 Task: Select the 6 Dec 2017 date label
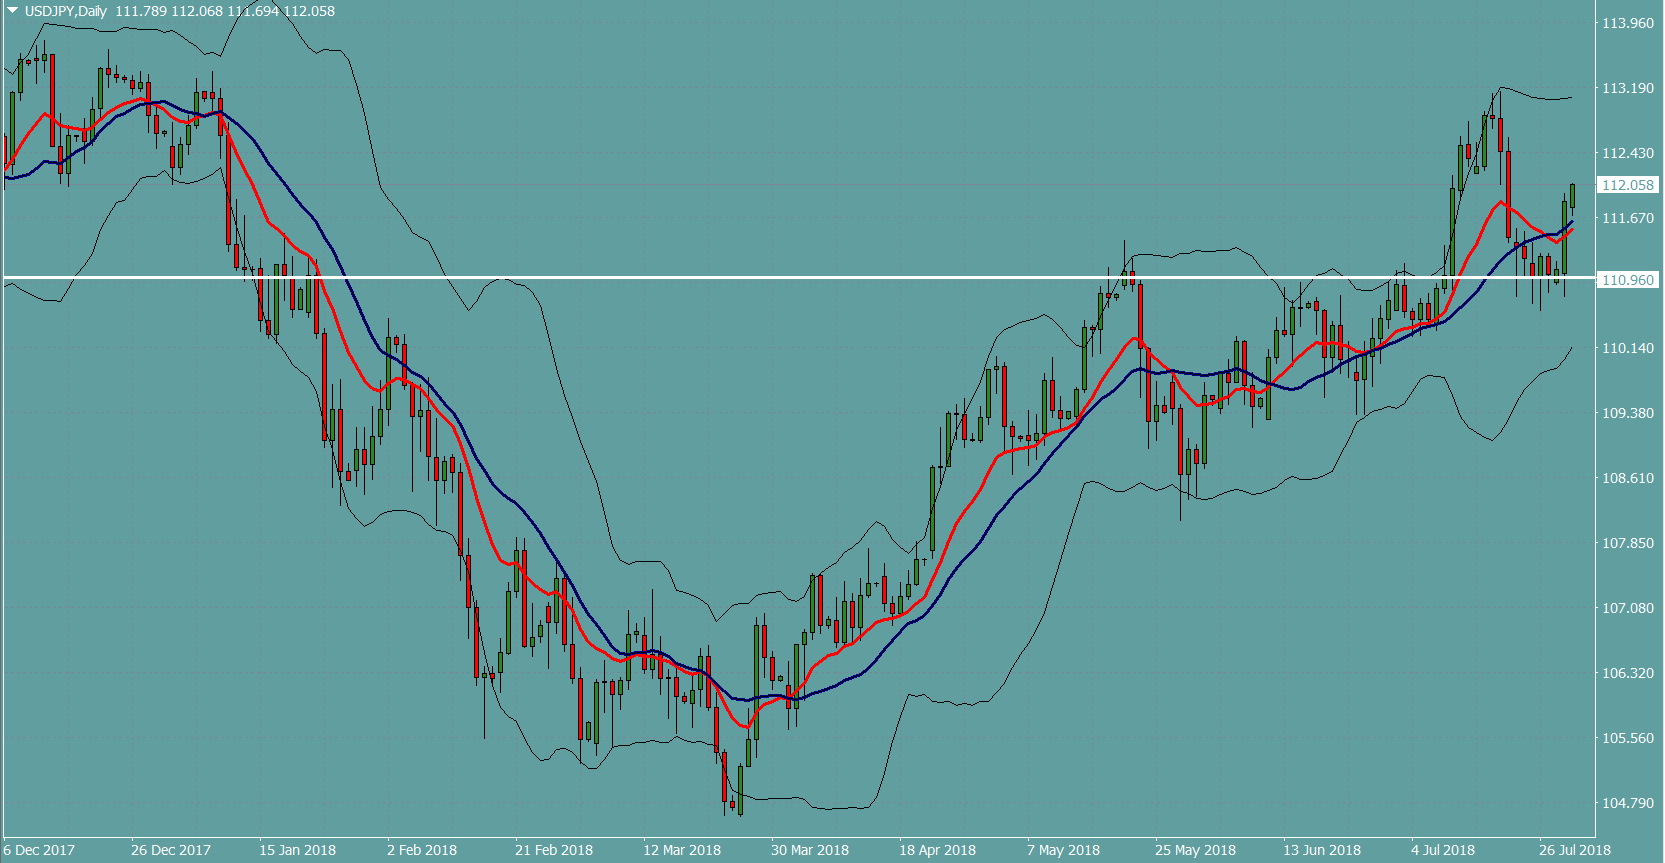(x=39, y=850)
